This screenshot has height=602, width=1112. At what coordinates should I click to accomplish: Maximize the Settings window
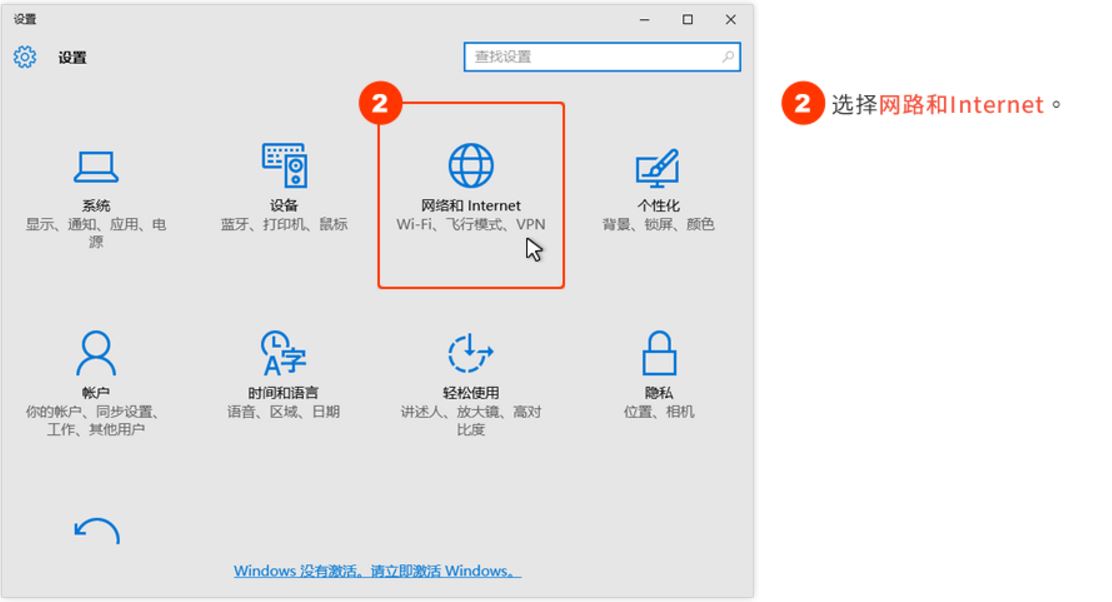click(x=687, y=20)
